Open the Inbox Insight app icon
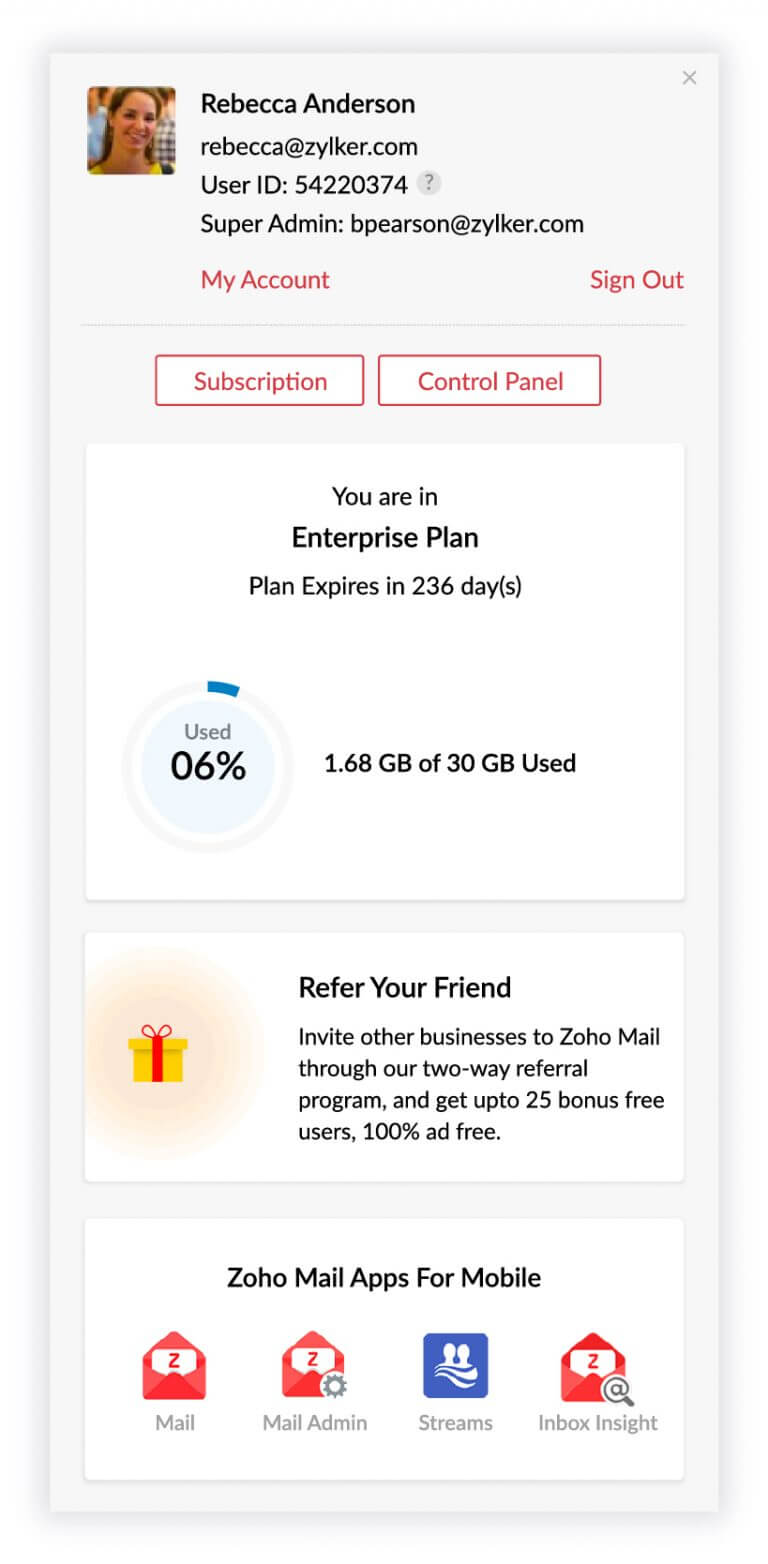The height and width of the screenshot is (1564, 768). 597,1365
